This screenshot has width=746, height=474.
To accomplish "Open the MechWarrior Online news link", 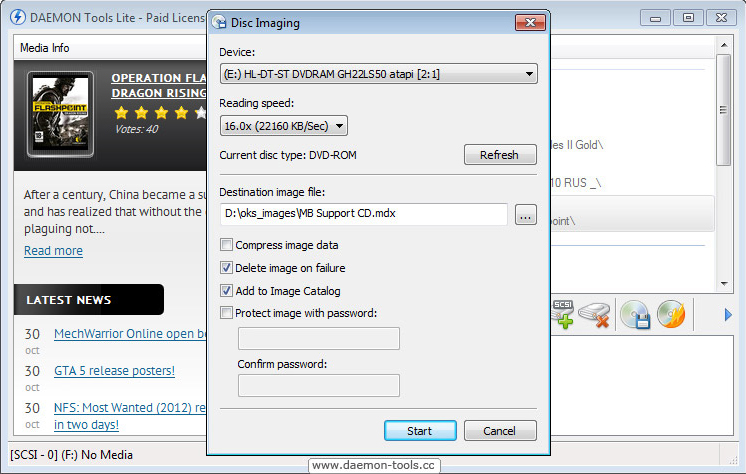I will coord(130,334).
